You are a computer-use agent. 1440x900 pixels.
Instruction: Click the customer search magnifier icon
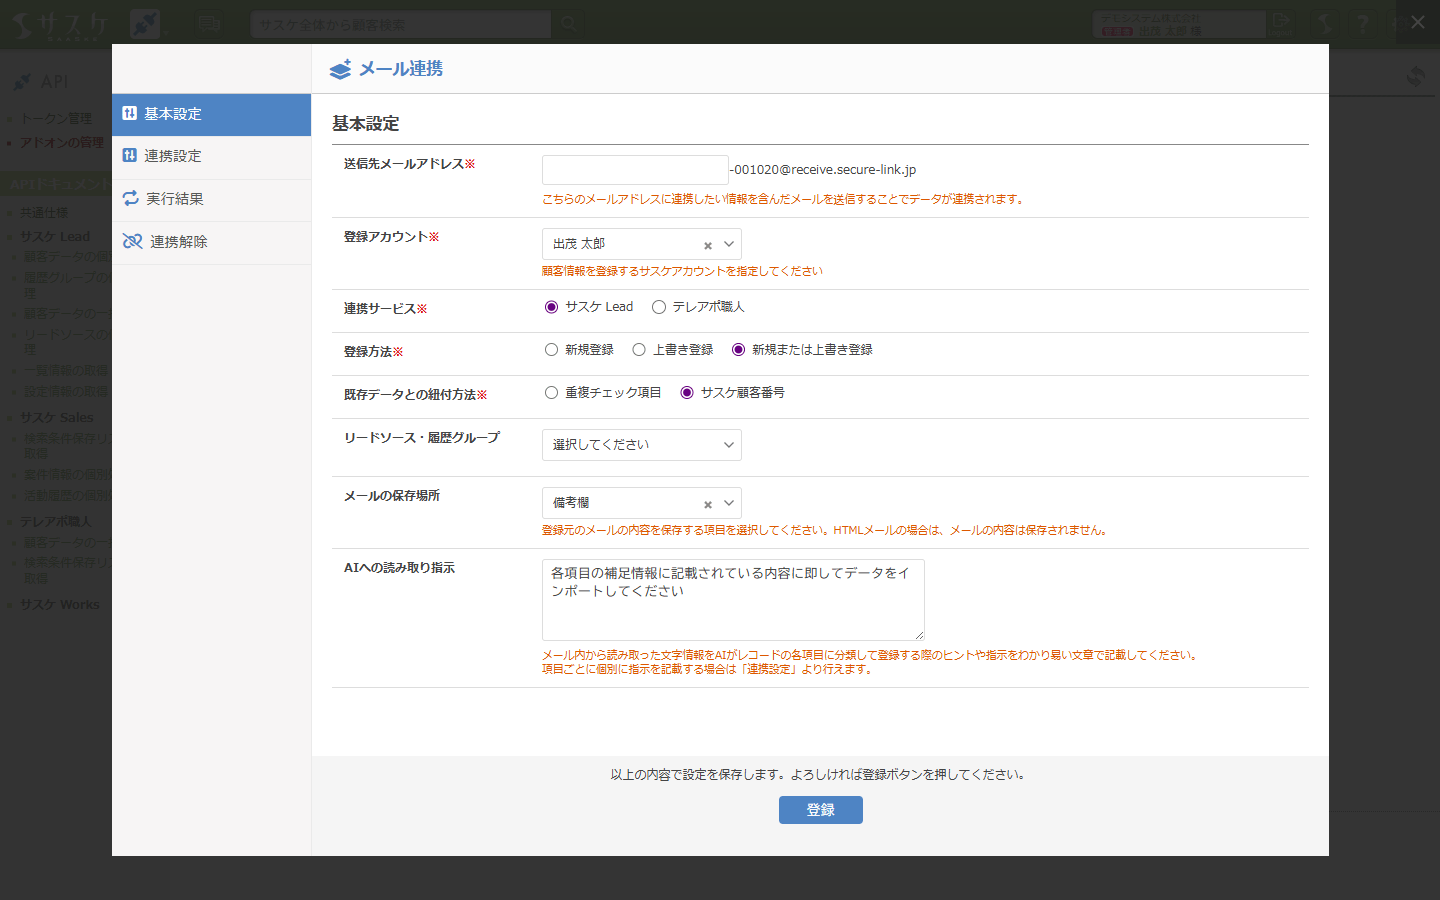pos(569,23)
